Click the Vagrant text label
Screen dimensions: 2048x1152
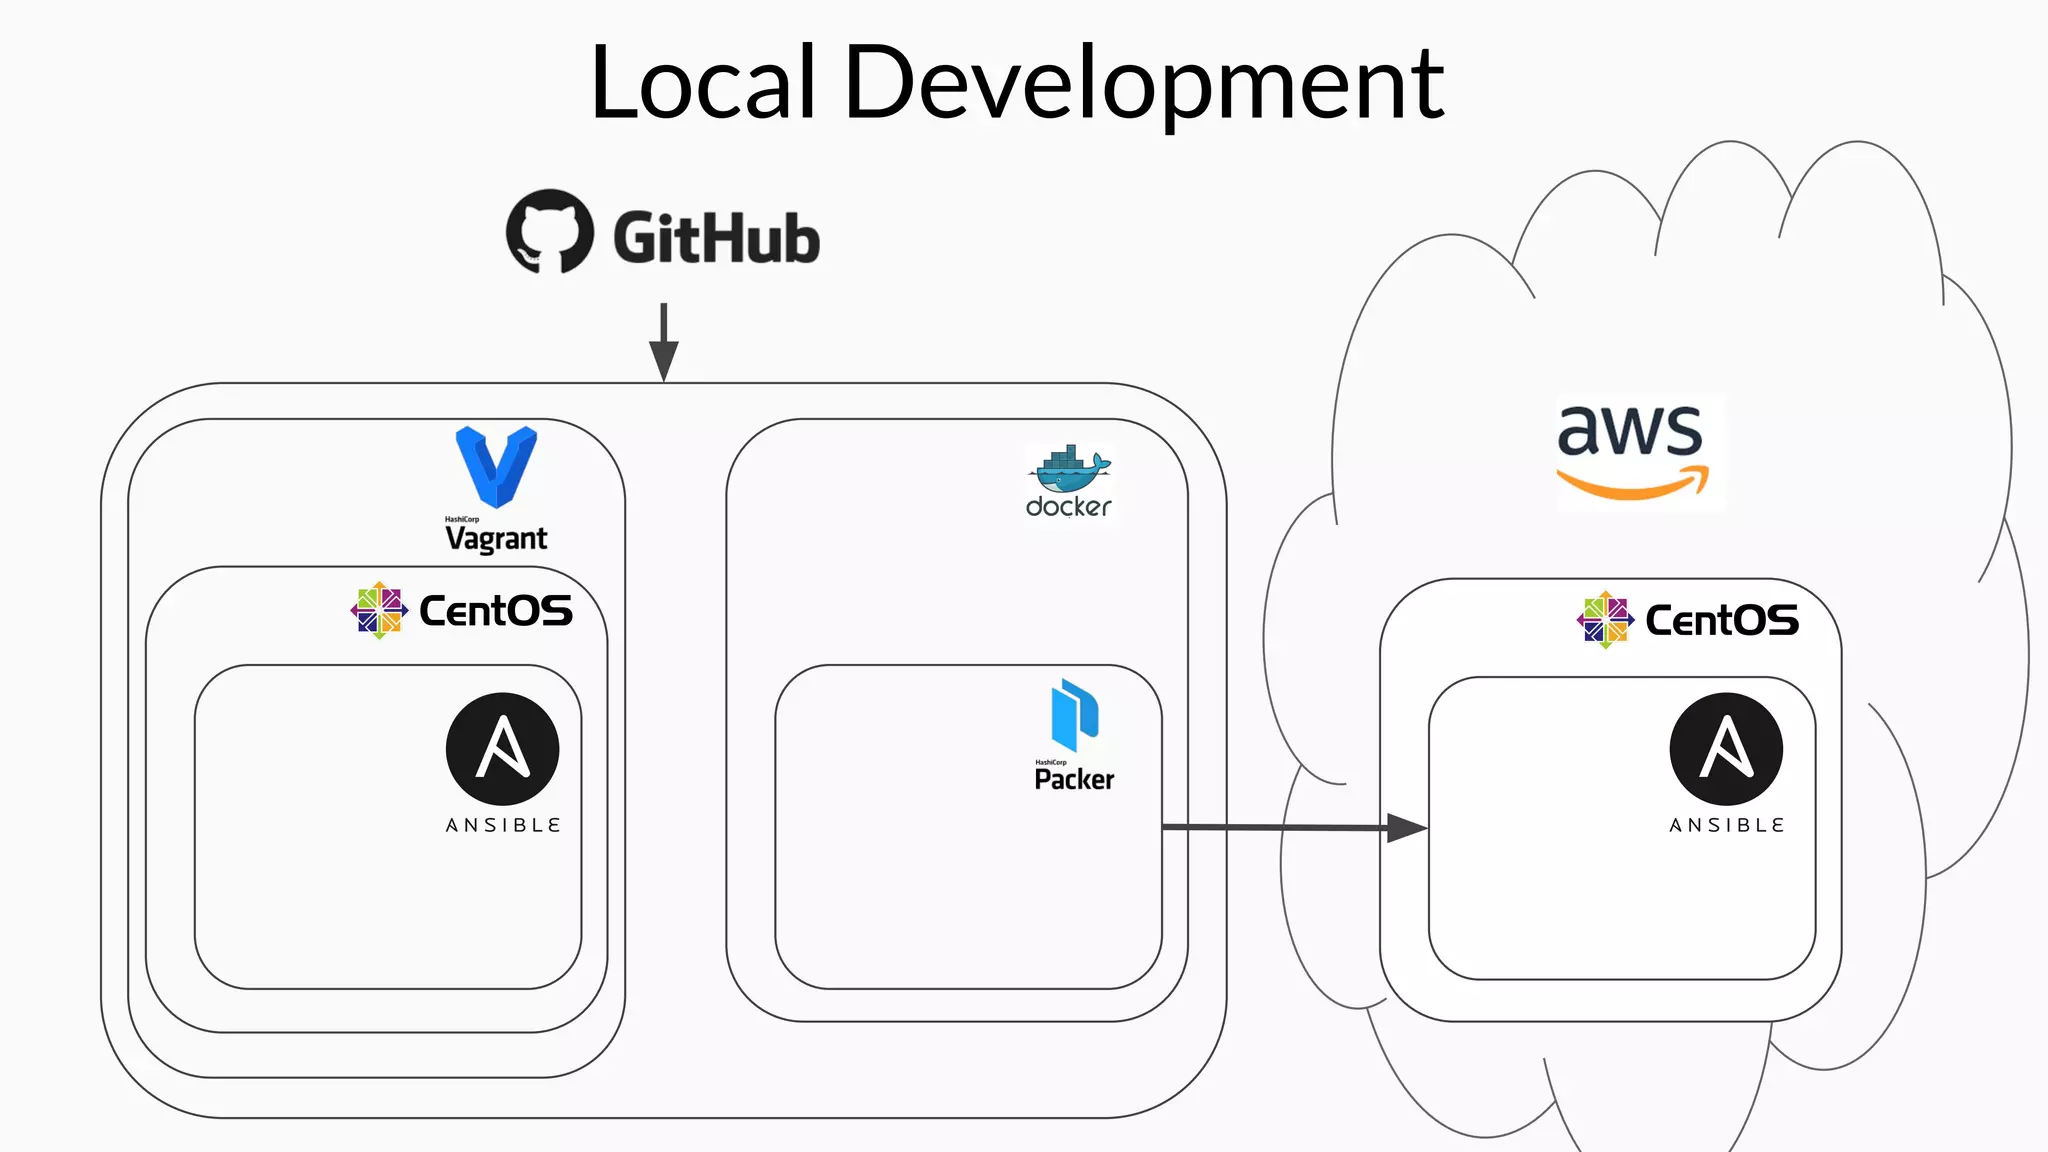click(497, 539)
